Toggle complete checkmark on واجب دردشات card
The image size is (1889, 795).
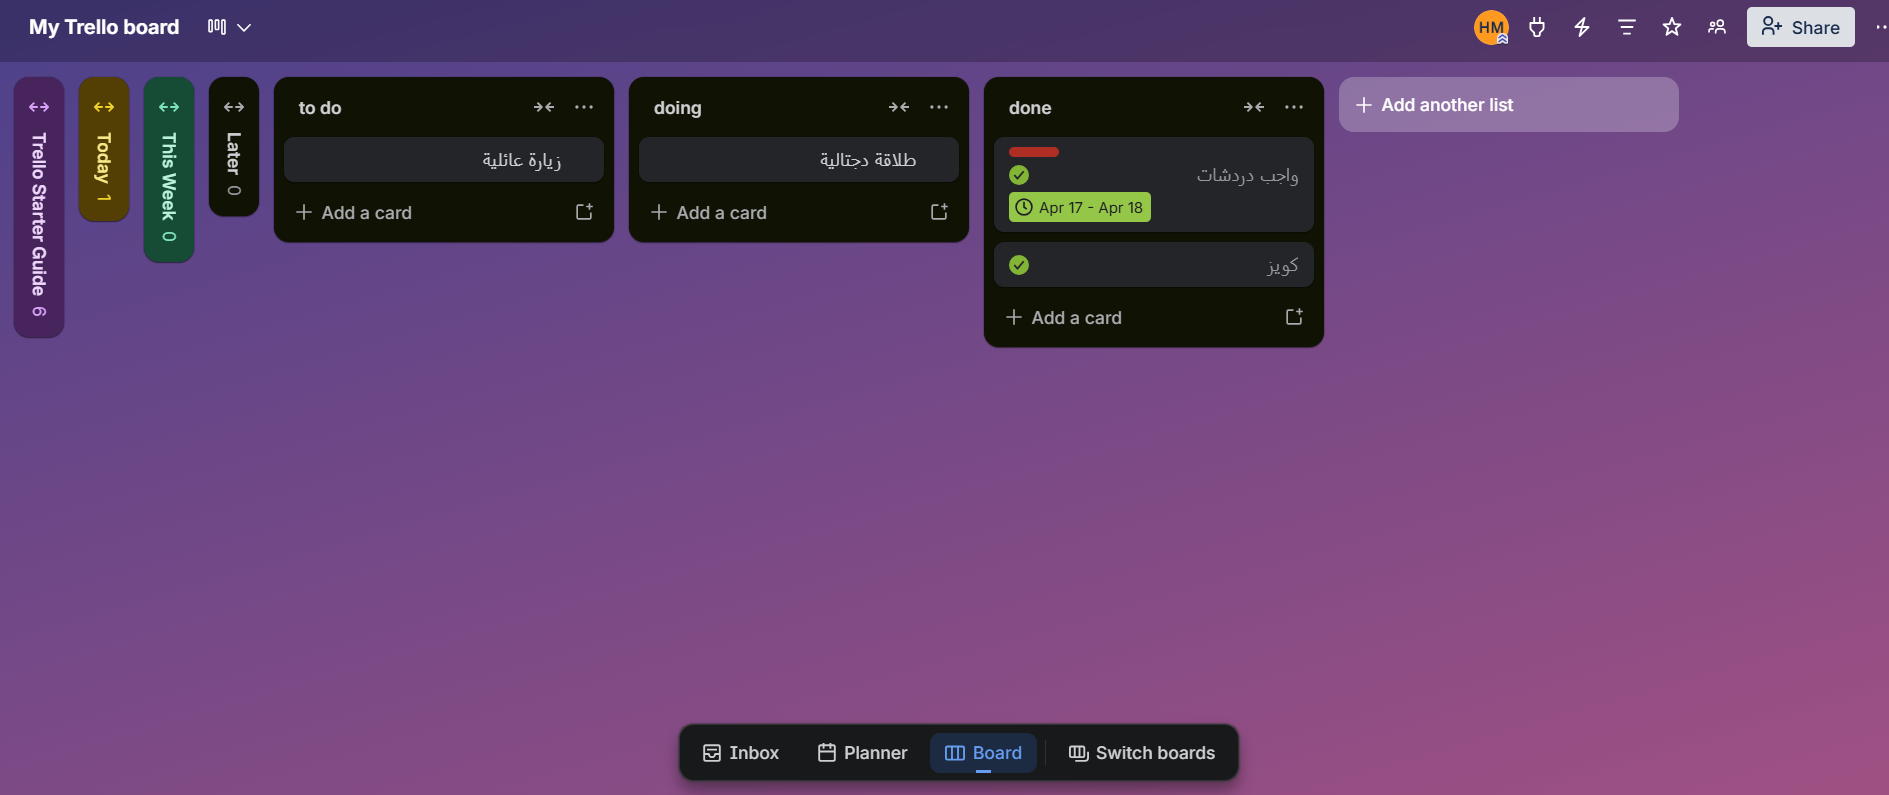click(1019, 175)
